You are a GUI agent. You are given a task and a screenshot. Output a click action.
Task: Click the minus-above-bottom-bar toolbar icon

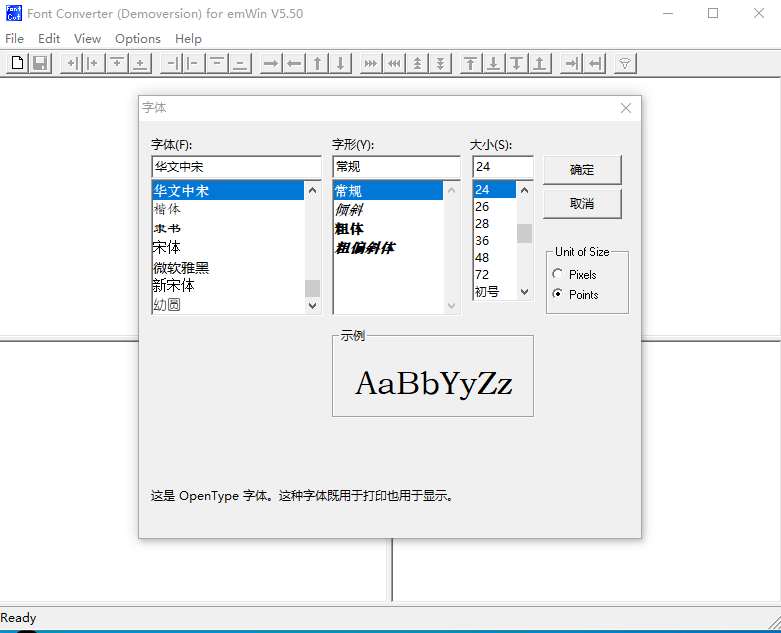[241, 63]
